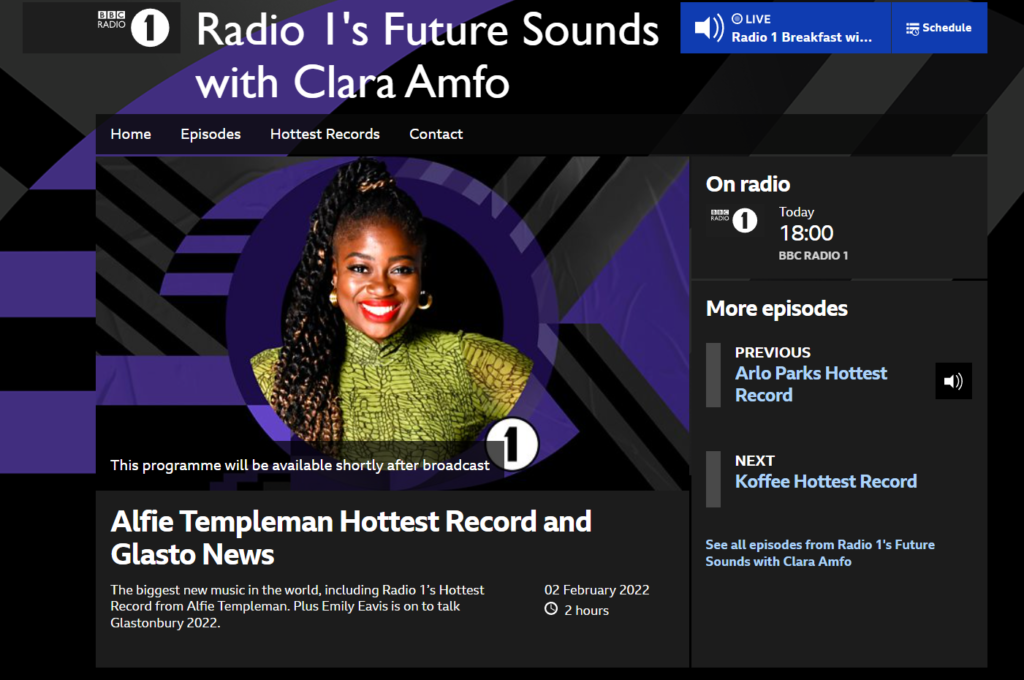The height and width of the screenshot is (680, 1024).
Task: Click the Alfie Templeman episode title
Action: [x=351, y=538]
